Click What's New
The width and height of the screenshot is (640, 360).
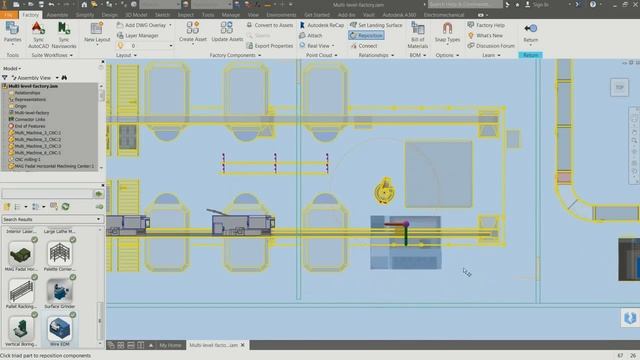pyautogui.click(x=485, y=36)
